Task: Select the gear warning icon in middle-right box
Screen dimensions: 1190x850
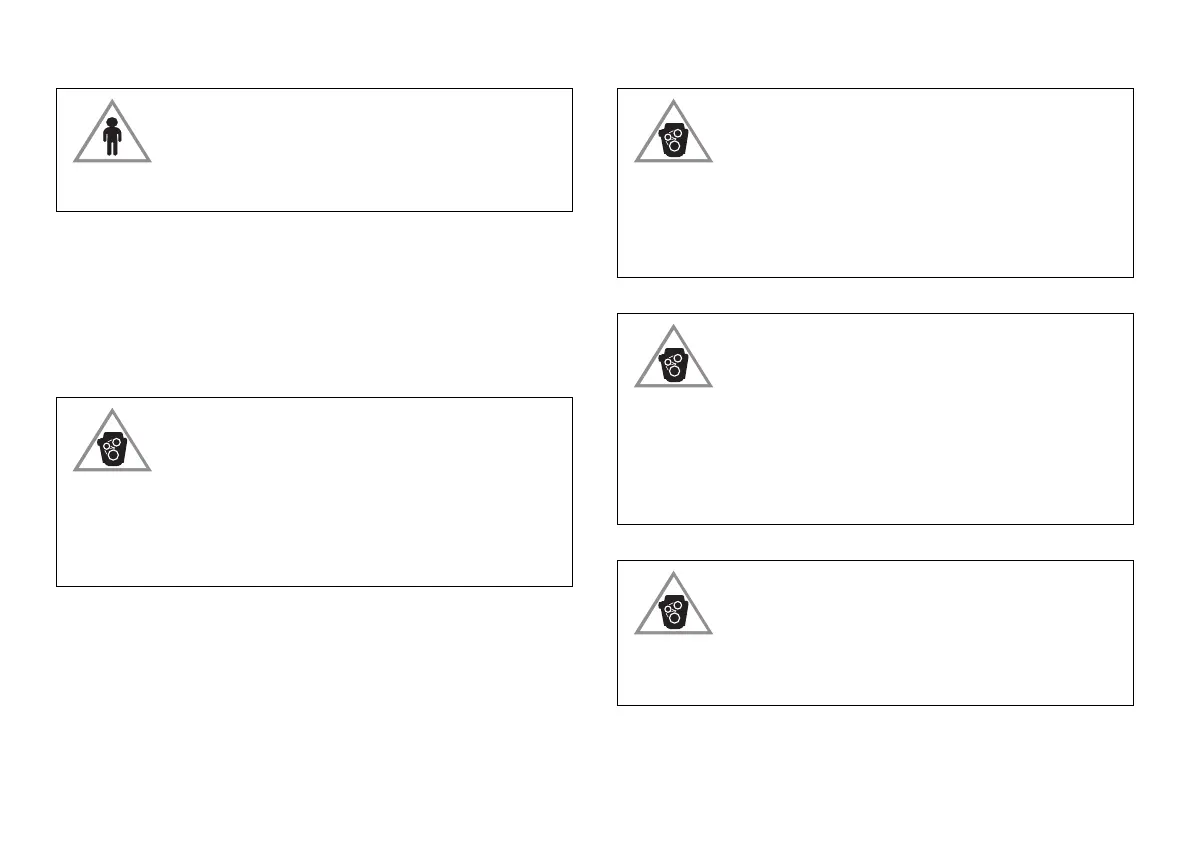Action: [673, 357]
